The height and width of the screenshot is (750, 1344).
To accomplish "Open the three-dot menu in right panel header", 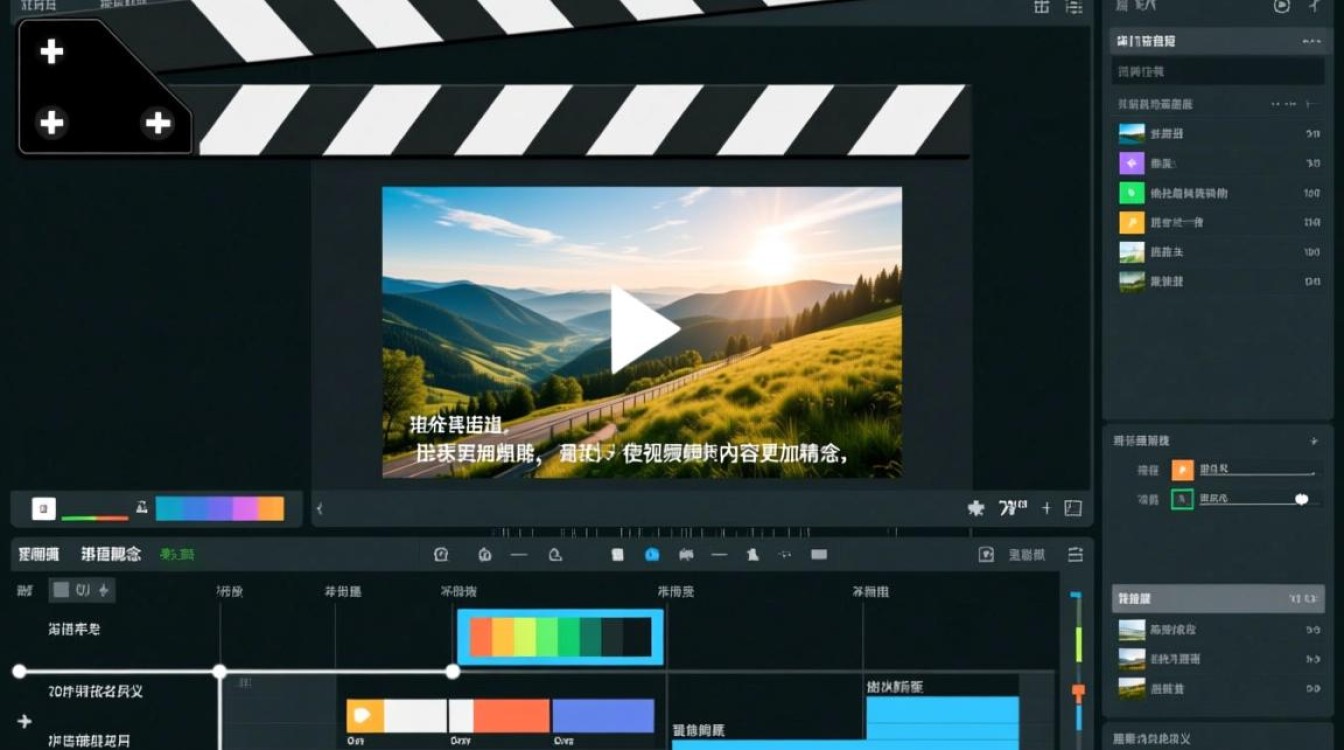I will click(x=1311, y=42).
